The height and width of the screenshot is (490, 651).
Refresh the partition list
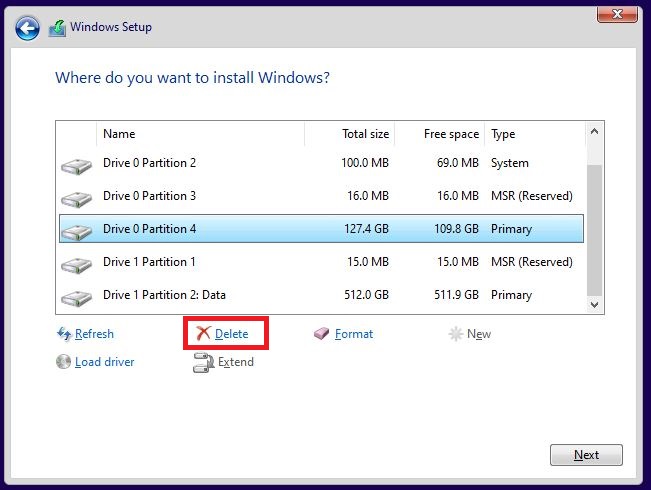[94, 334]
